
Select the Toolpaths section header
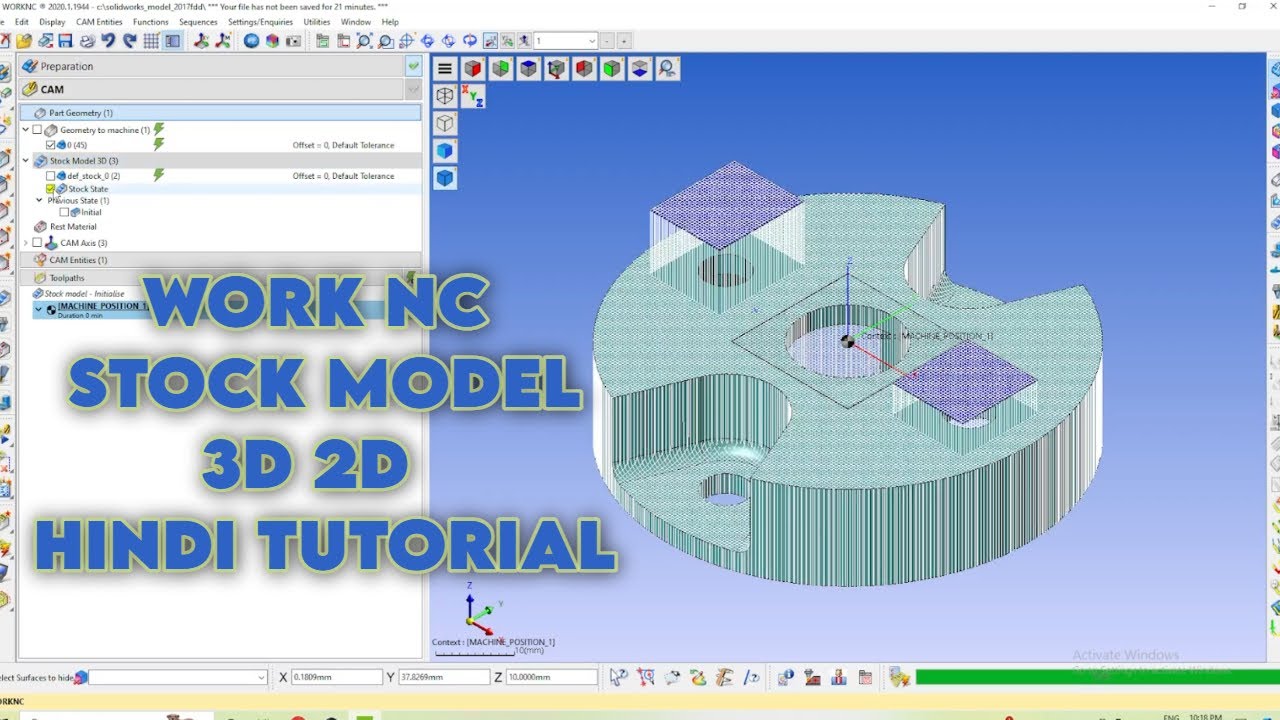point(220,277)
